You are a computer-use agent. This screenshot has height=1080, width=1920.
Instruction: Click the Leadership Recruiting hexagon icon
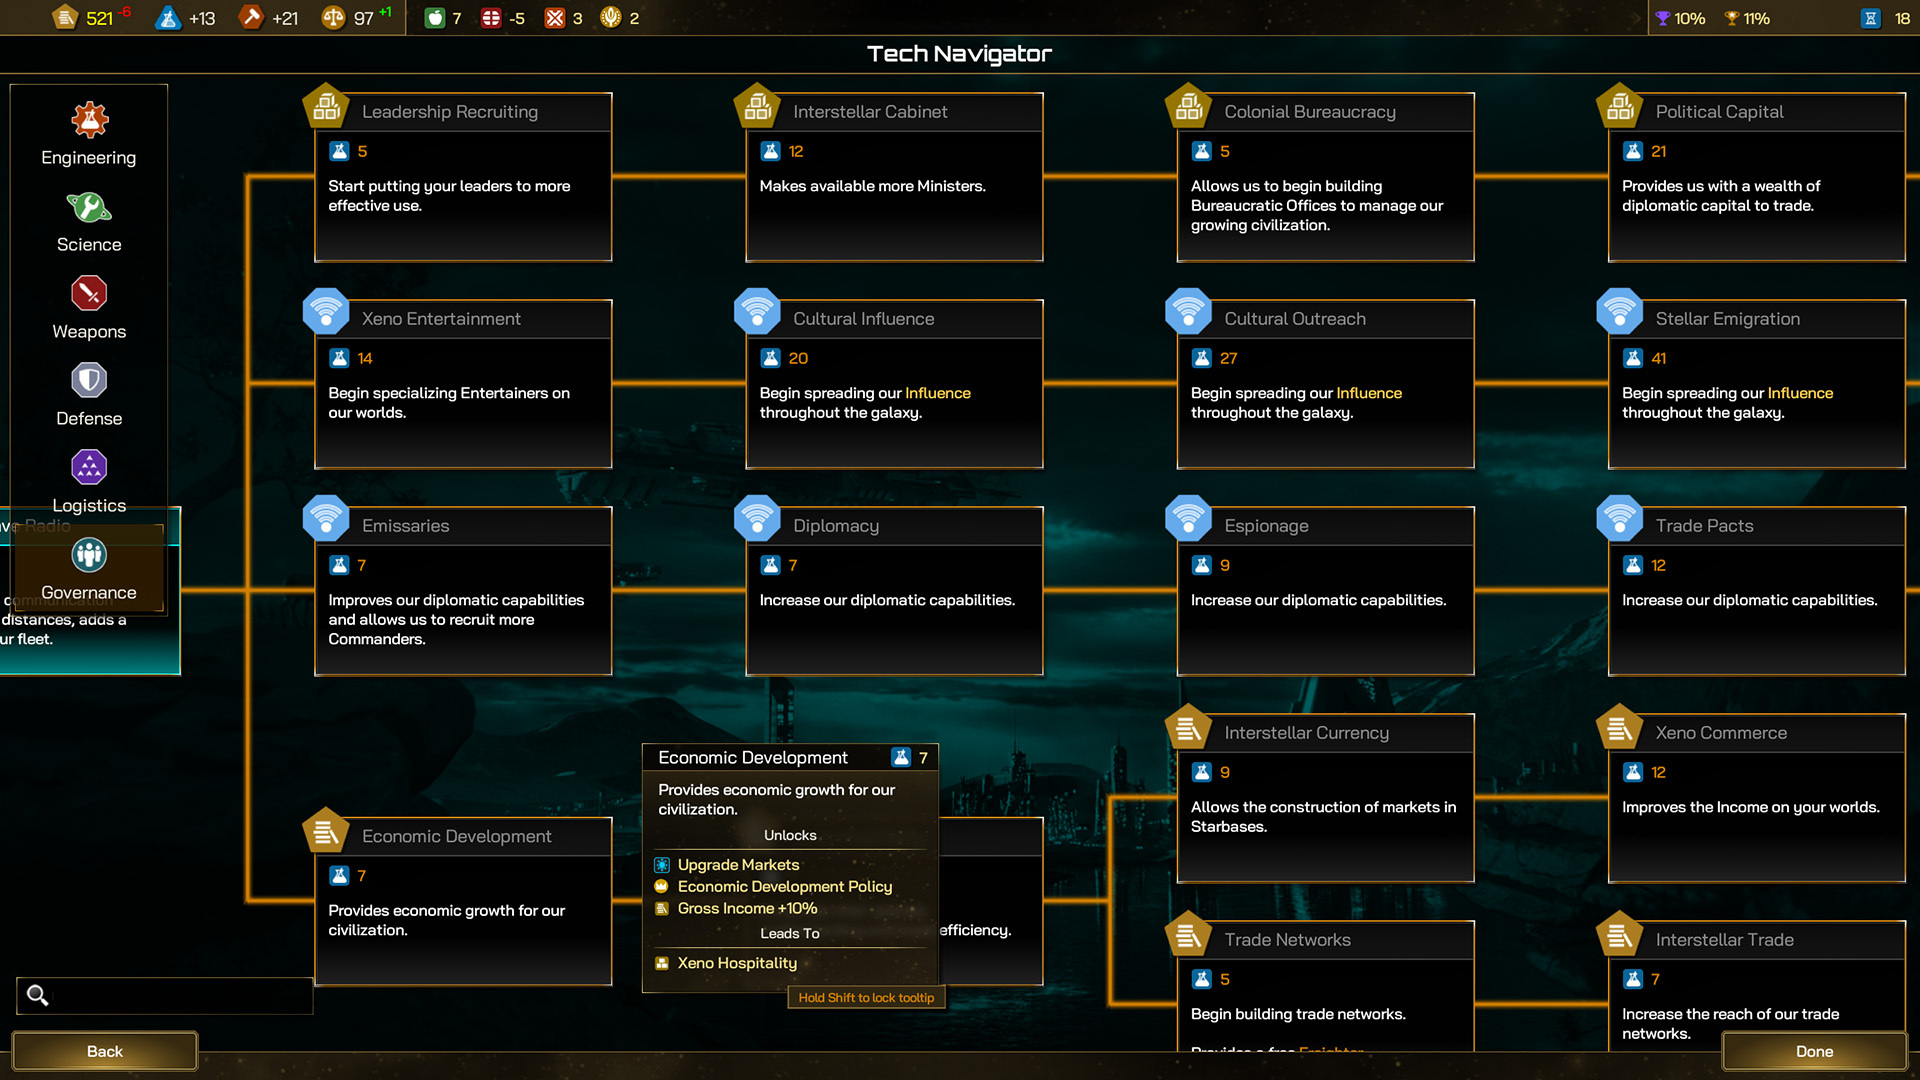[x=326, y=106]
